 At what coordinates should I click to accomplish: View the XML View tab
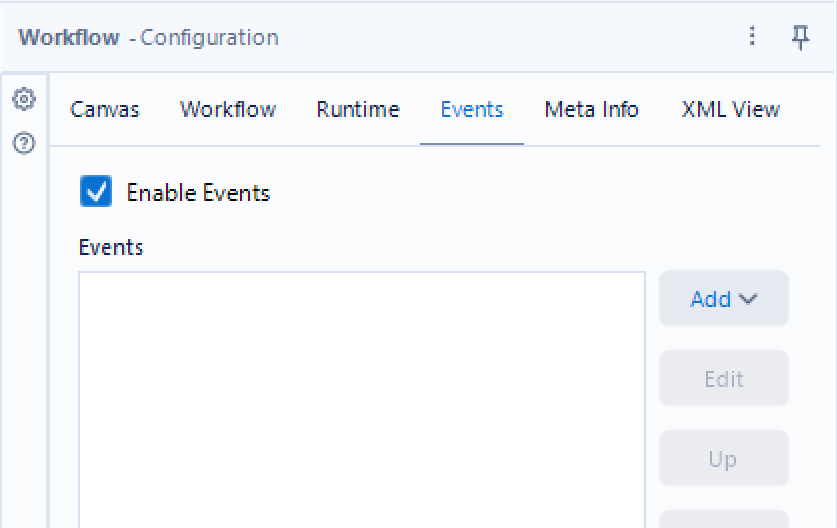(731, 110)
